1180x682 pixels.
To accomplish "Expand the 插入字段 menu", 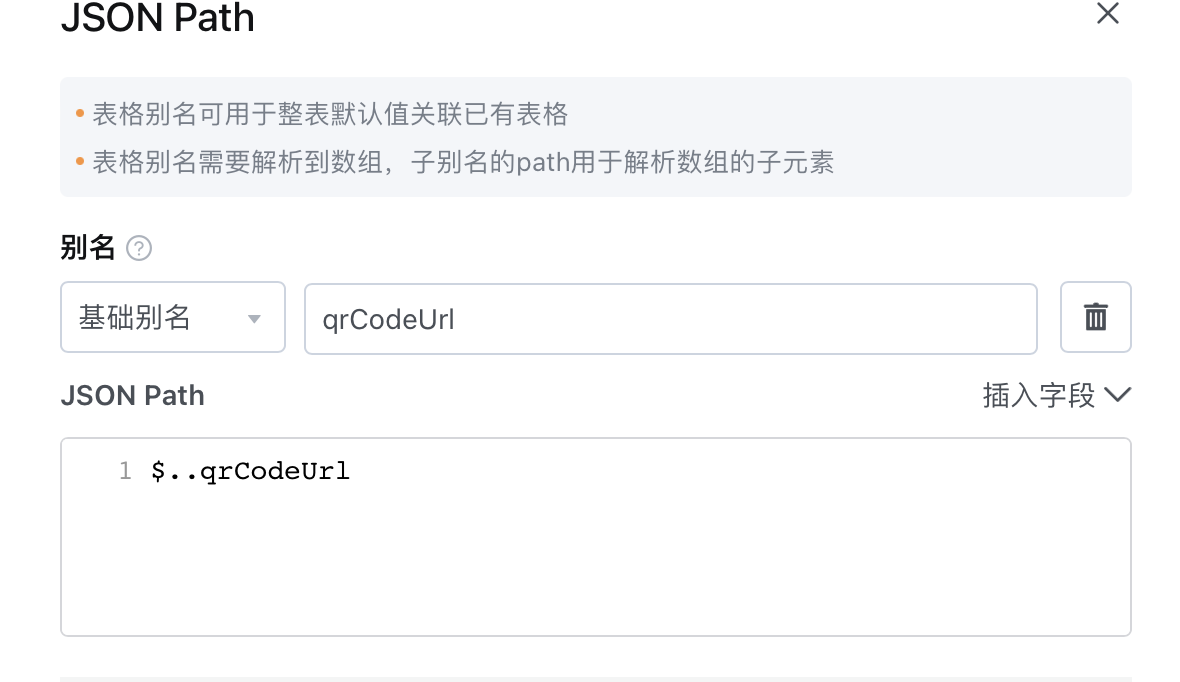I will pyautogui.click(x=1057, y=395).
